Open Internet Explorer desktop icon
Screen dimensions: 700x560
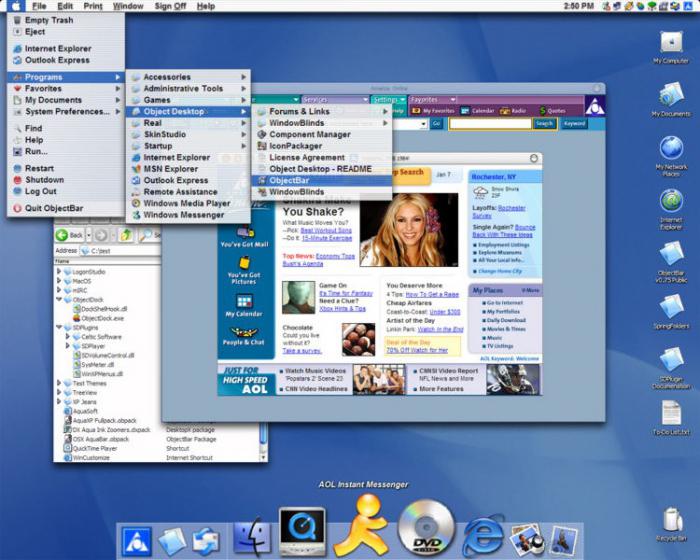pyautogui.click(x=671, y=209)
